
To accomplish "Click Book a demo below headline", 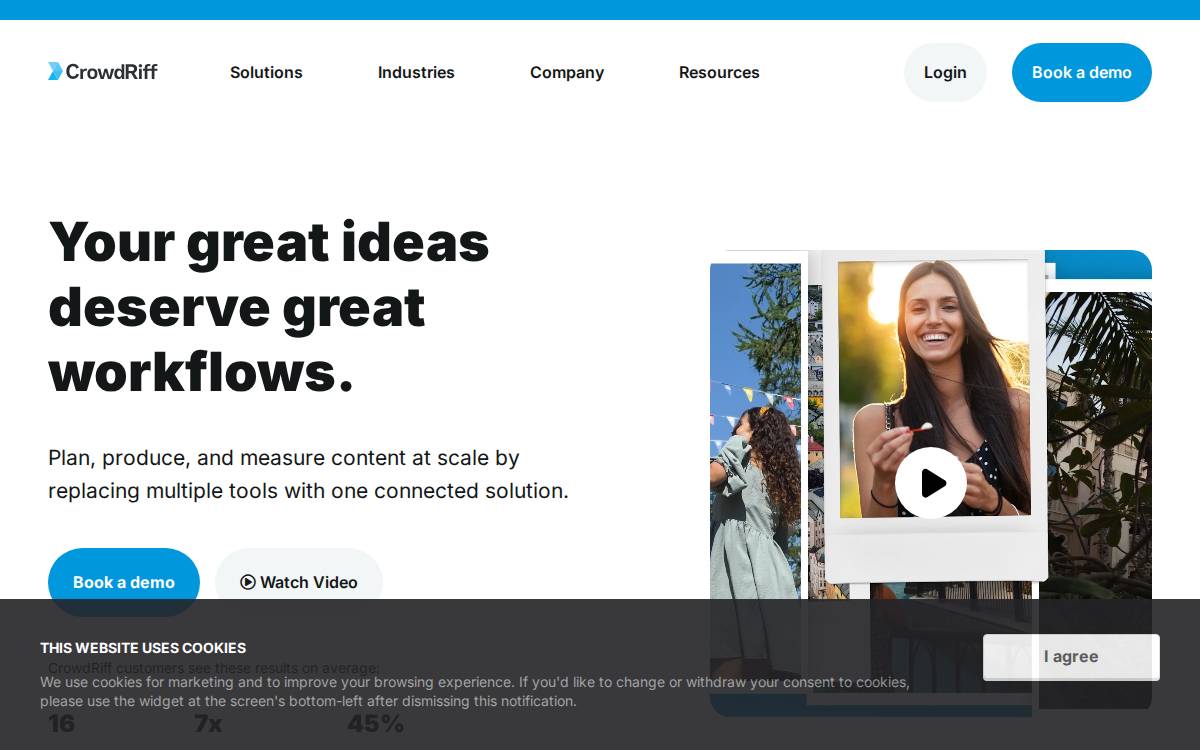I will click(124, 582).
